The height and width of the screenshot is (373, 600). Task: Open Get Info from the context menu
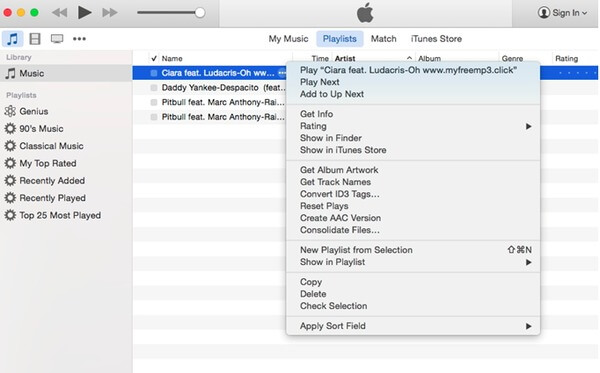coord(316,114)
